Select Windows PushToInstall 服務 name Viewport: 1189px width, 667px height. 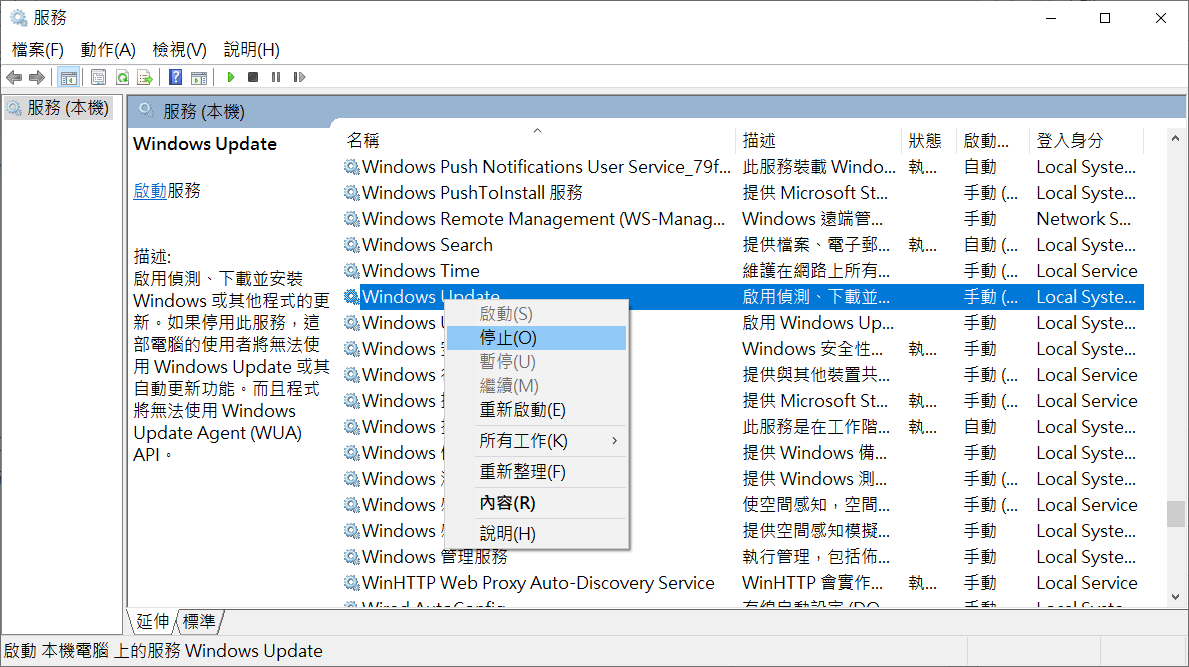pos(472,193)
